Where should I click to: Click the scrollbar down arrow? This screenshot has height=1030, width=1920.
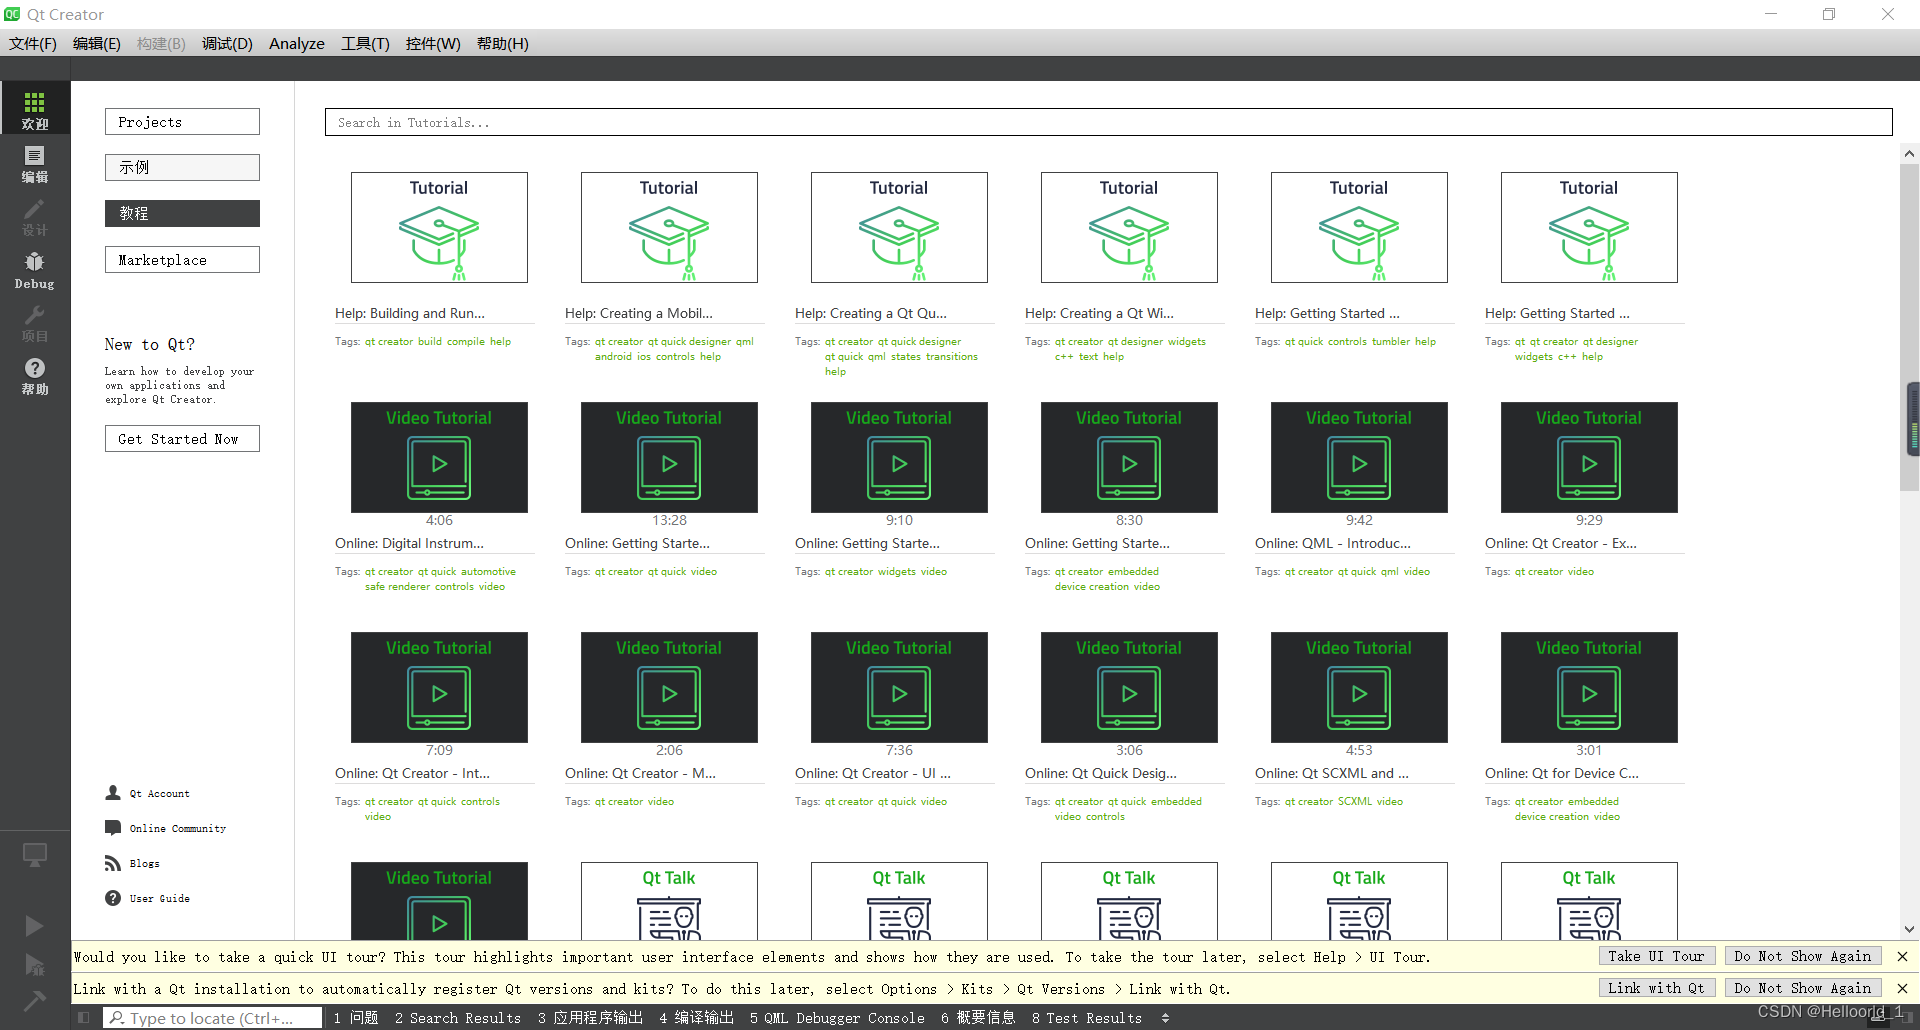[1909, 929]
